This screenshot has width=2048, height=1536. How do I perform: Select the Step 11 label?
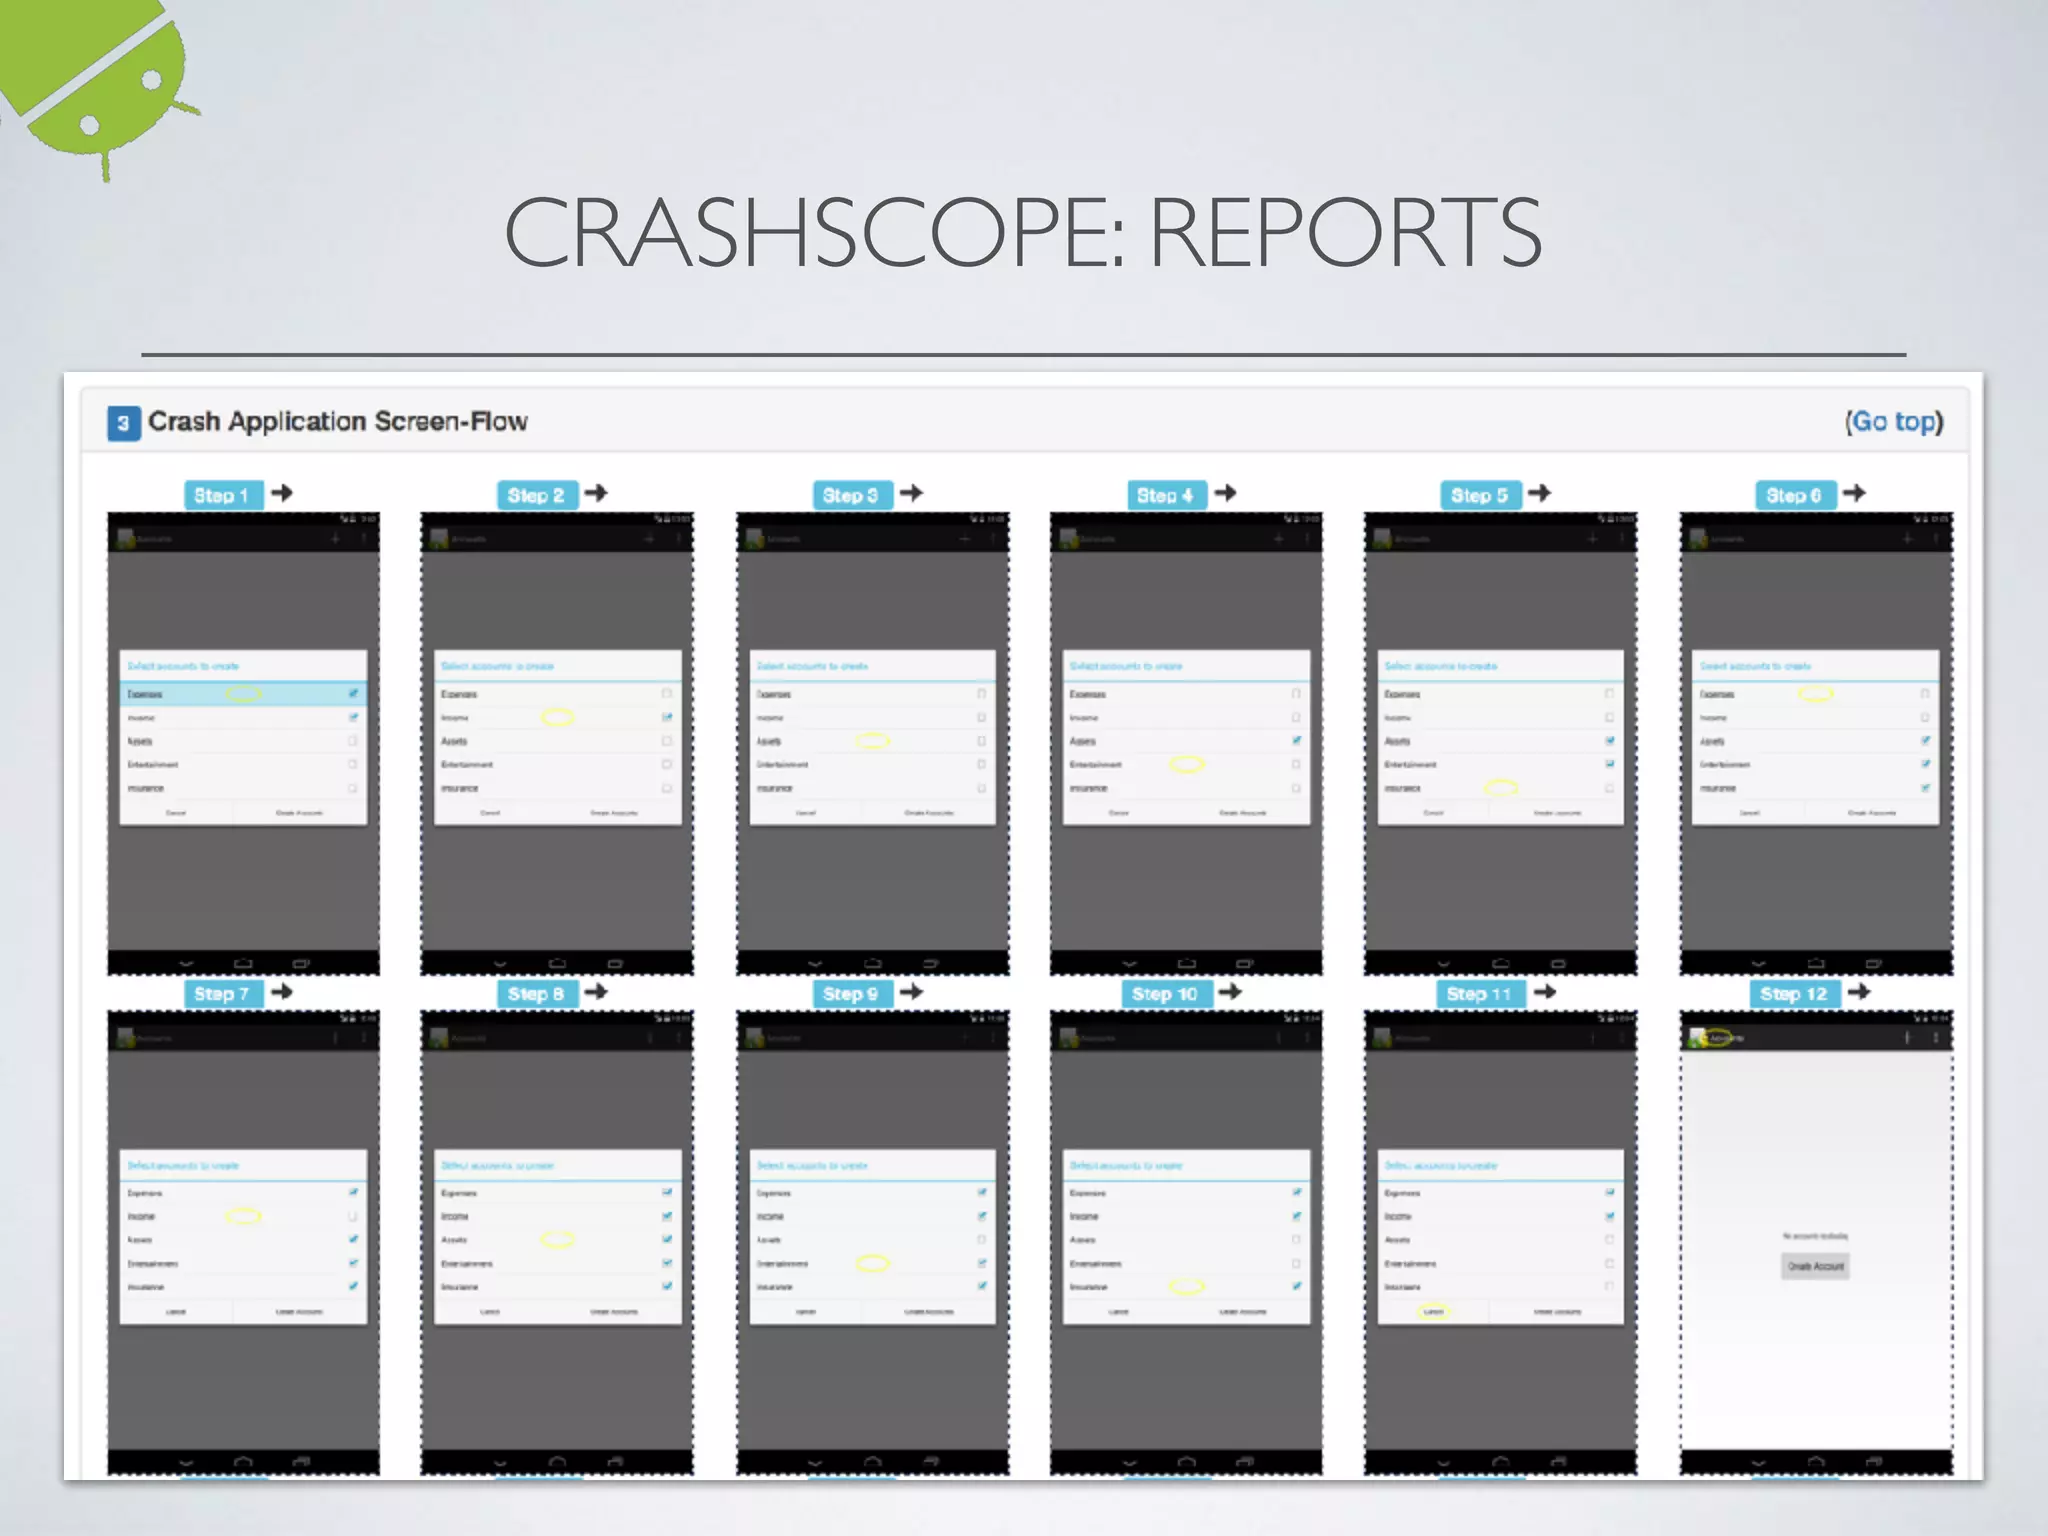pos(1480,994)
